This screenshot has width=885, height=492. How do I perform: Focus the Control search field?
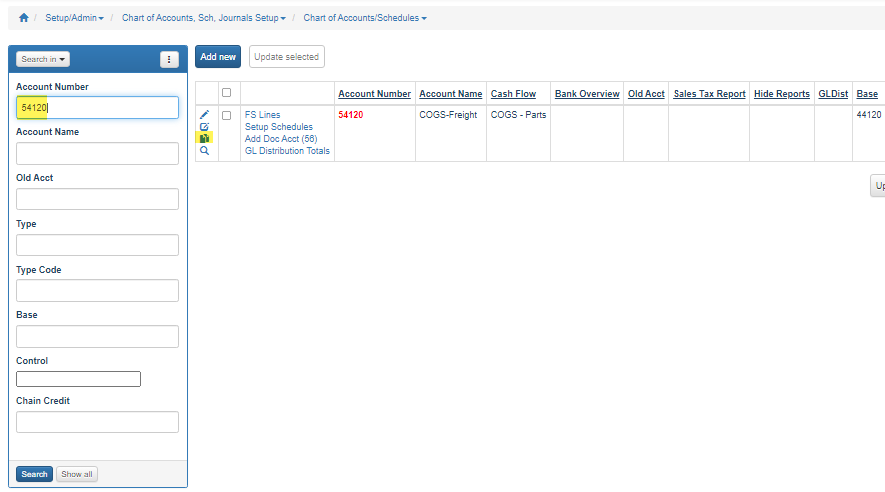pyautogui.click(x=78, y=379)
